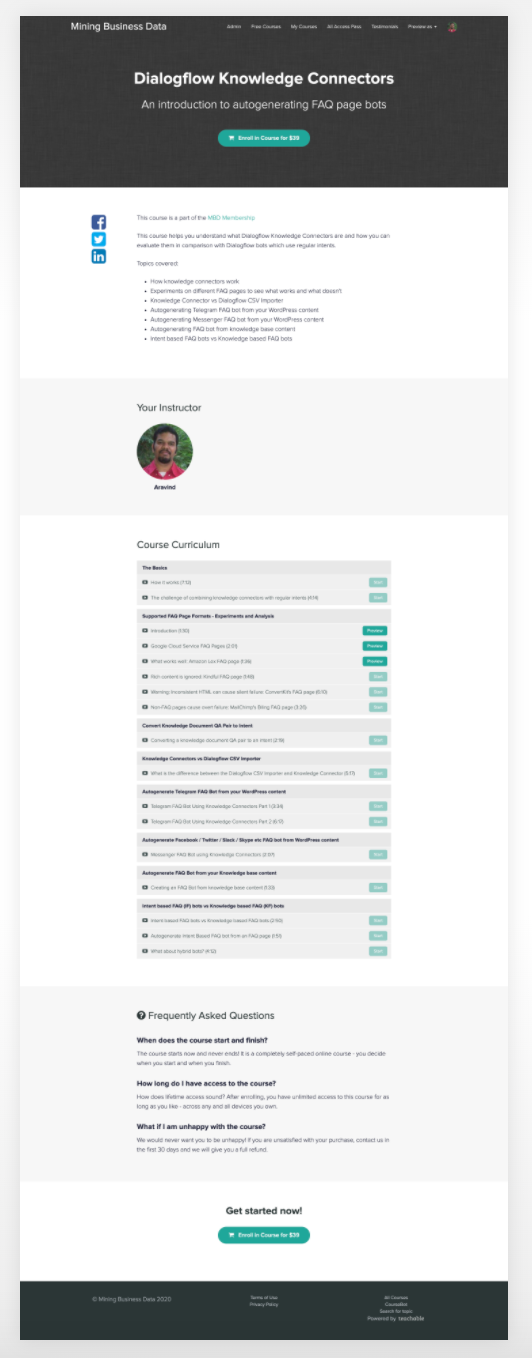Share the course on Facebook

click(99, 222)
